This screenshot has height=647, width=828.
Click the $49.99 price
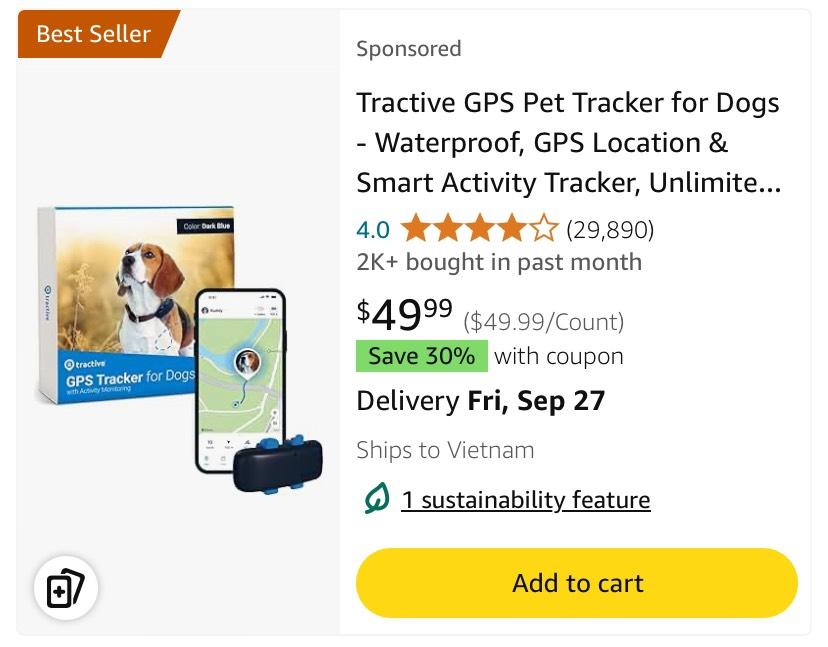point(405,314)
